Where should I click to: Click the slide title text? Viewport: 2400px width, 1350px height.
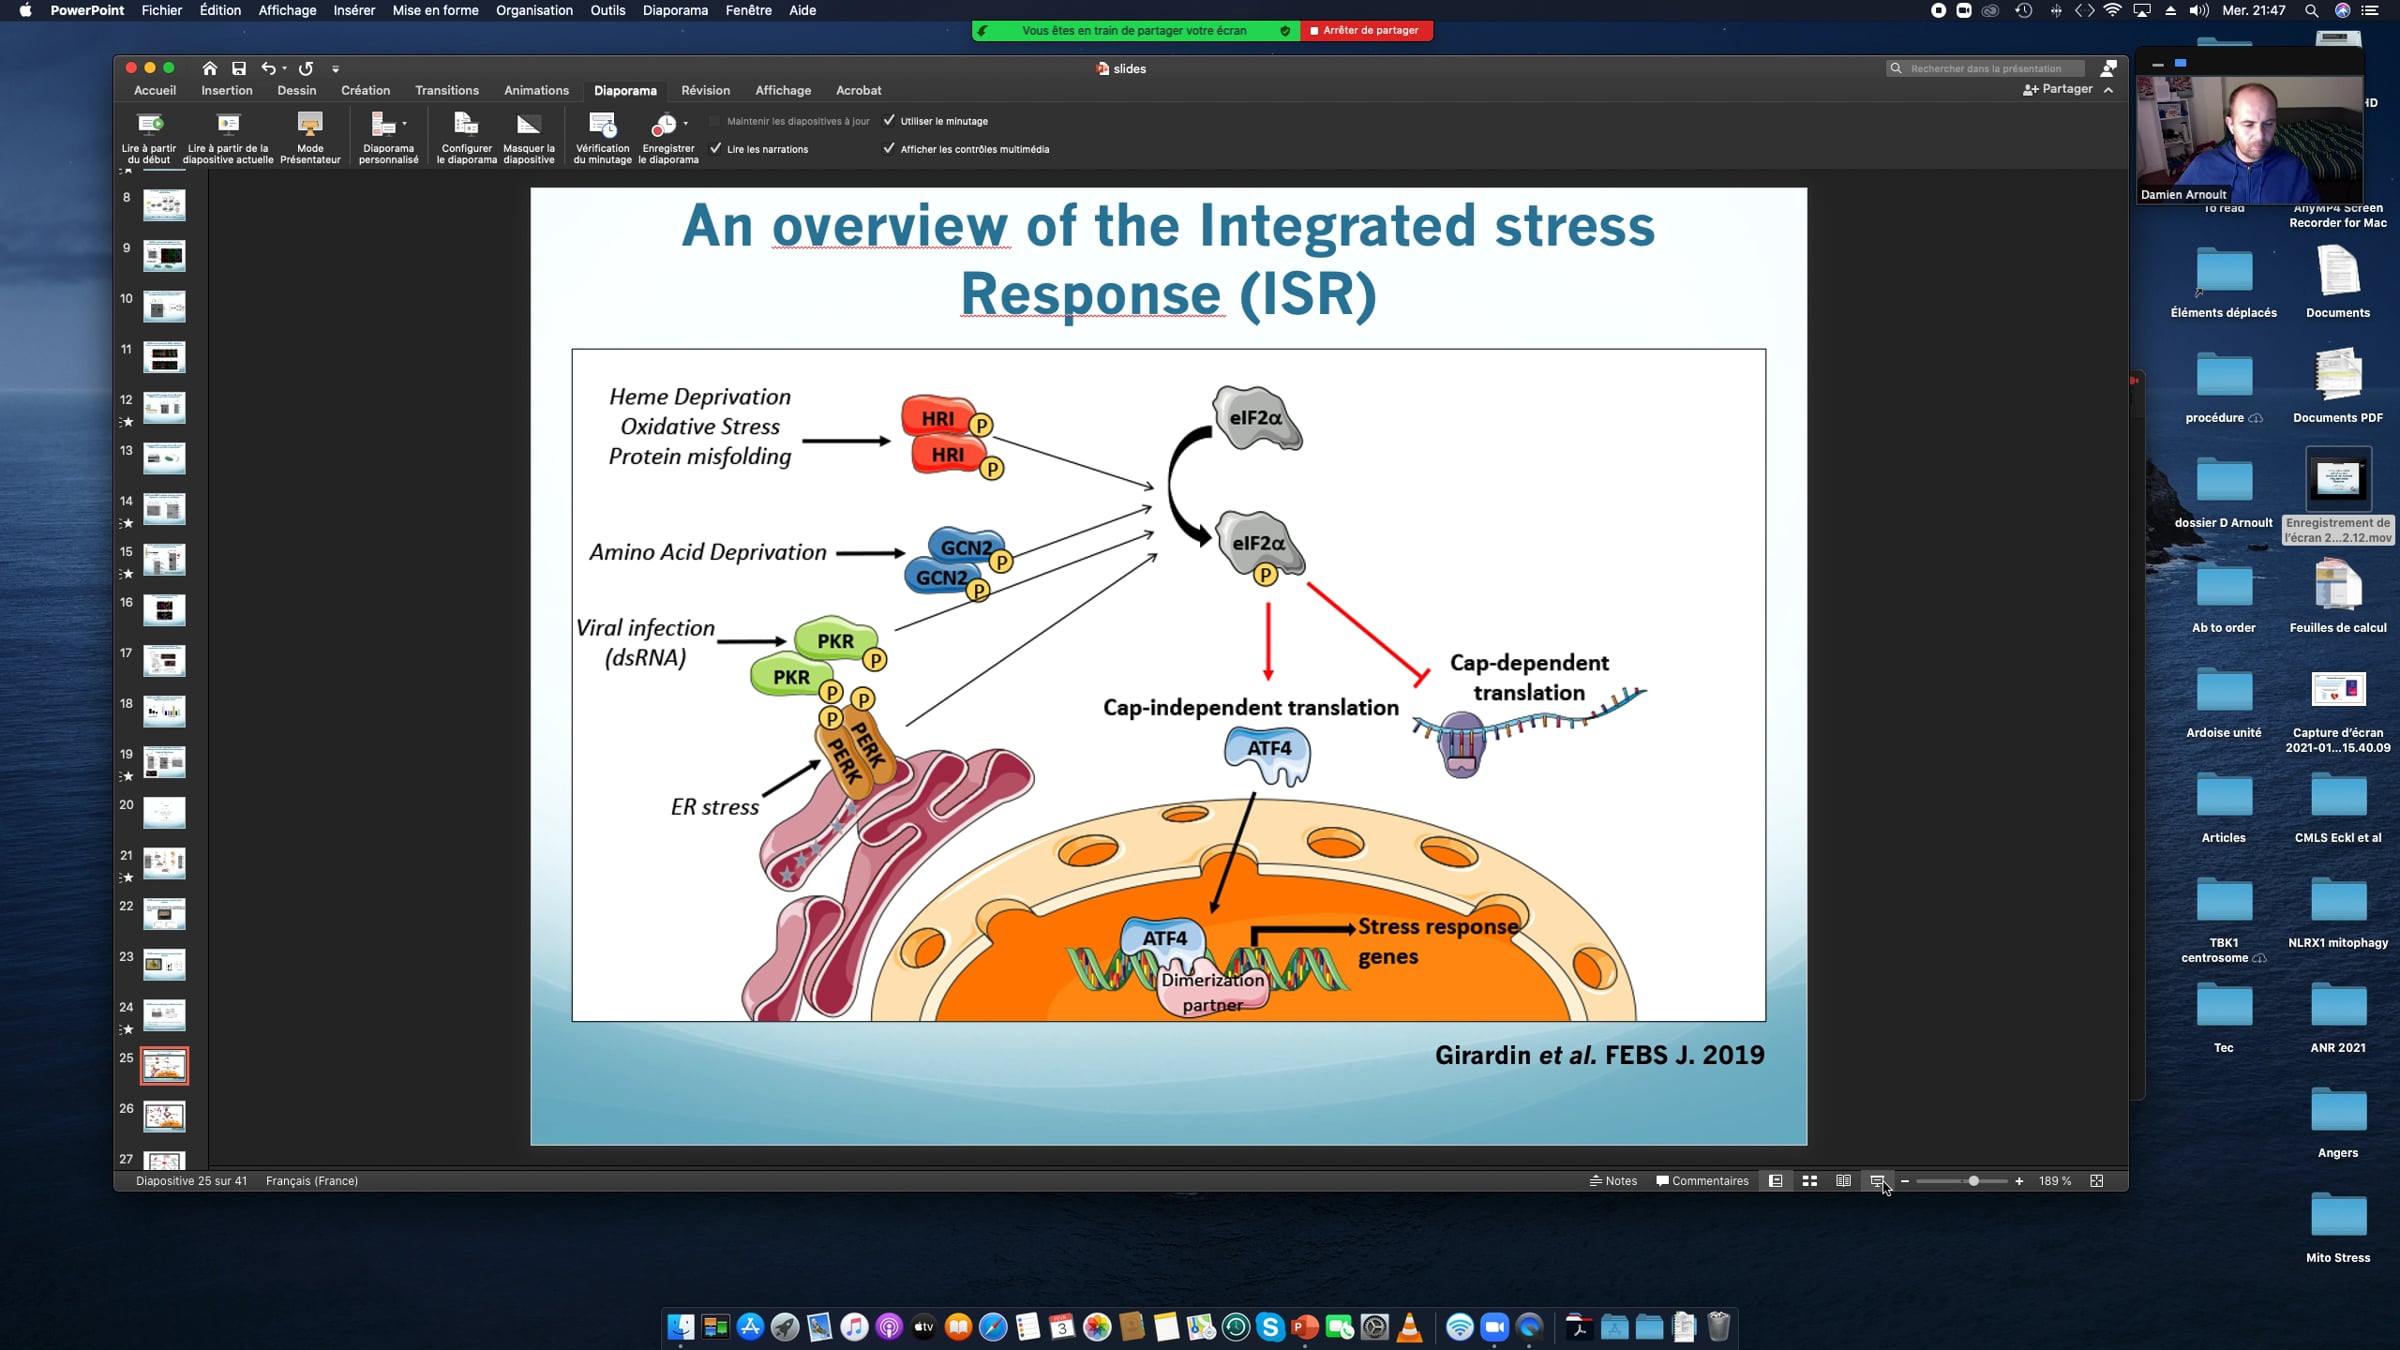click(x=1168, y=259)
